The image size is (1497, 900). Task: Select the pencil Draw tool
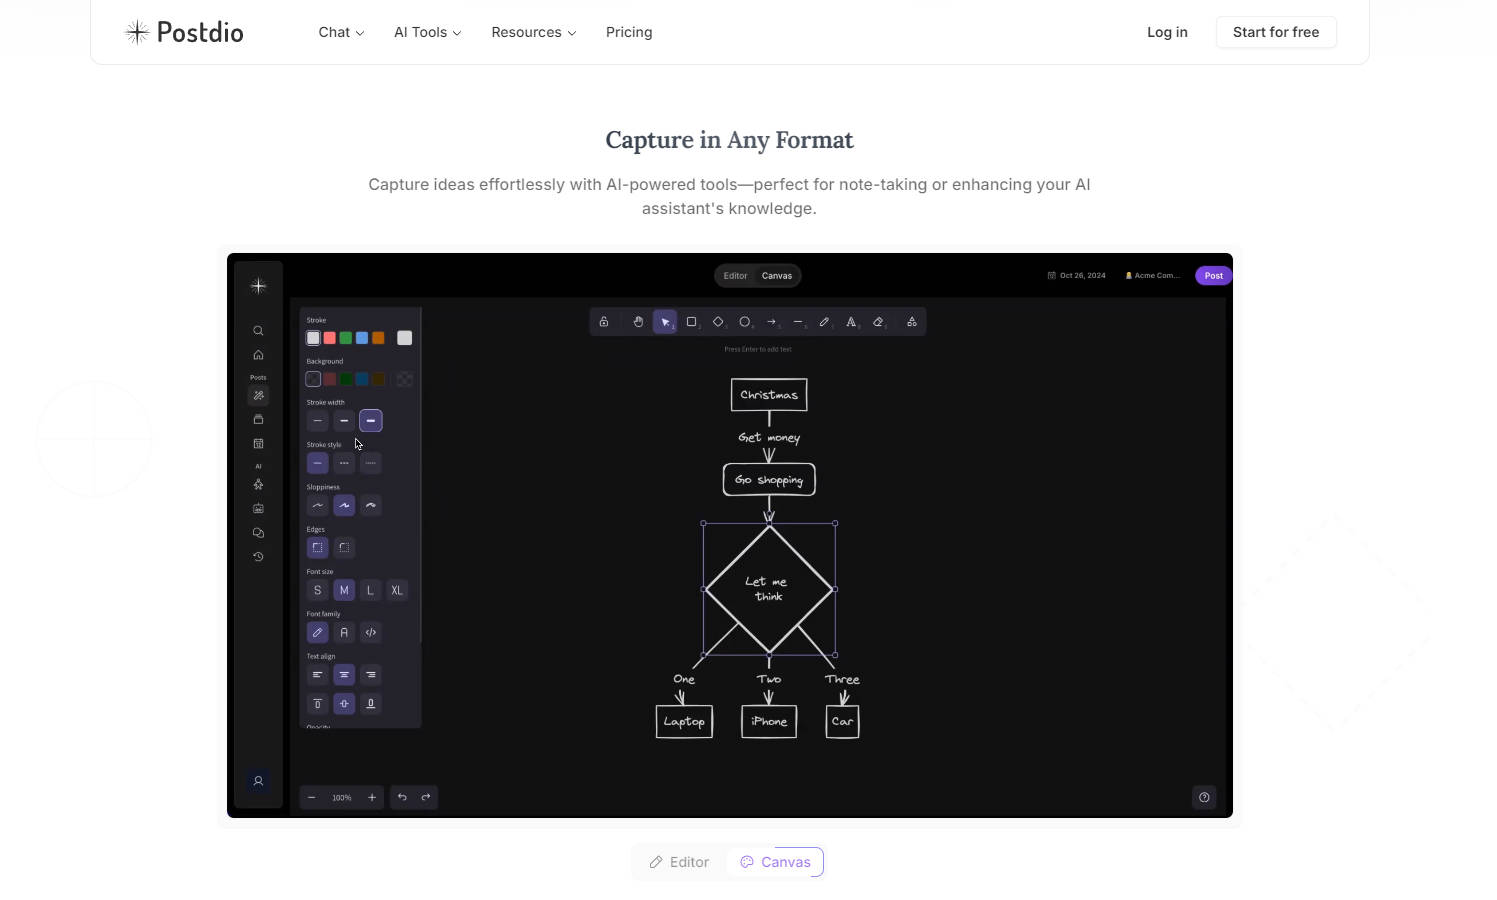click(x=824, y=322)
